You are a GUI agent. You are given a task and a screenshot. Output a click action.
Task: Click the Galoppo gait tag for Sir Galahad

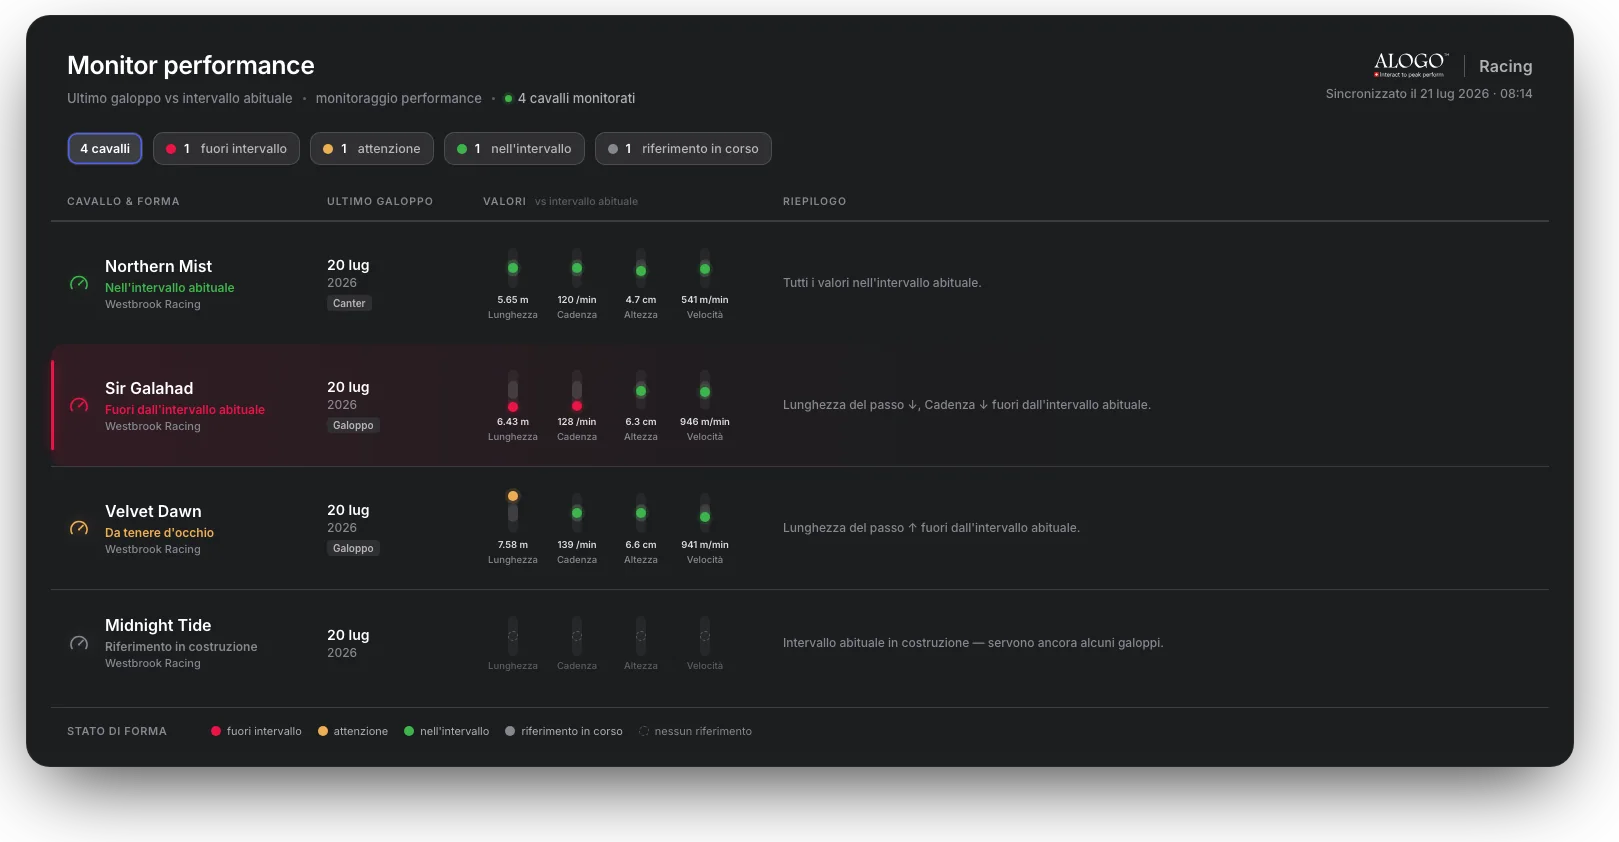pyautogui.click(x=353, y=425)
